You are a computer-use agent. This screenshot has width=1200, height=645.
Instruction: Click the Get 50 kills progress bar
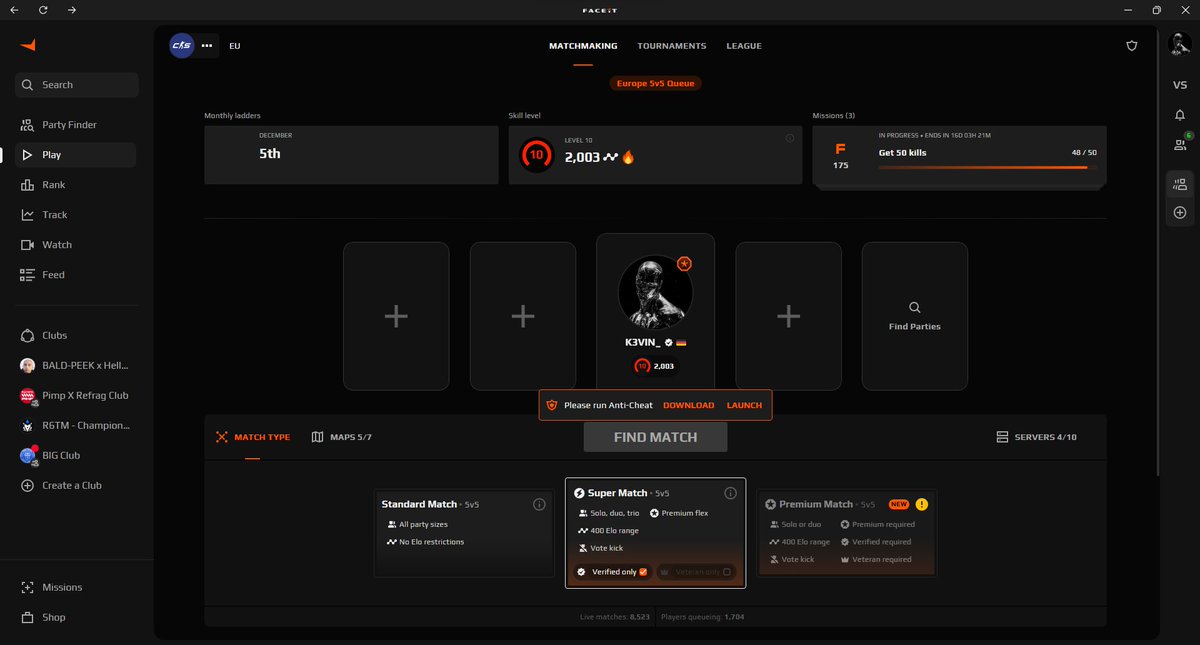pyautogui.click(x=987, y=167)
